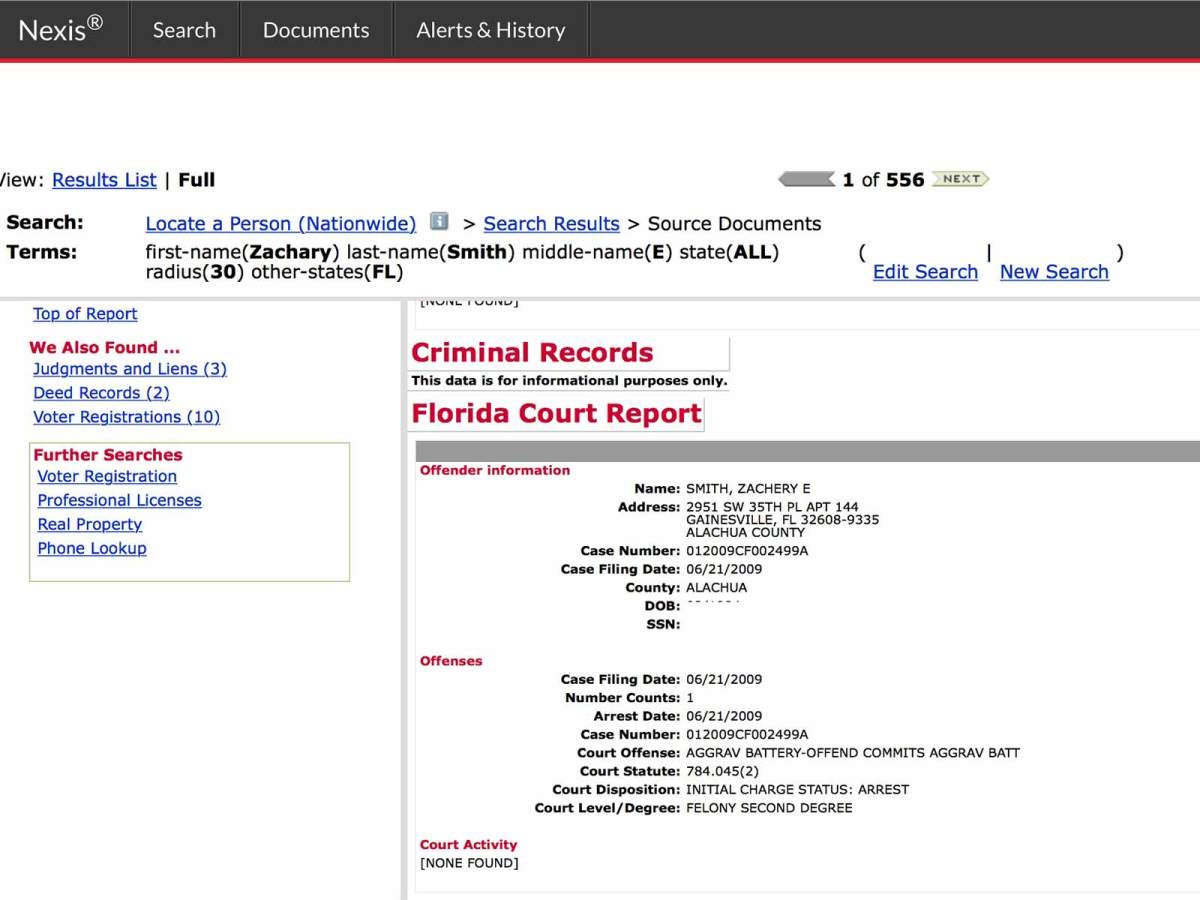Click the previous-result arrow near 1 of 556

pyautogui.click(x=806, y=179)
